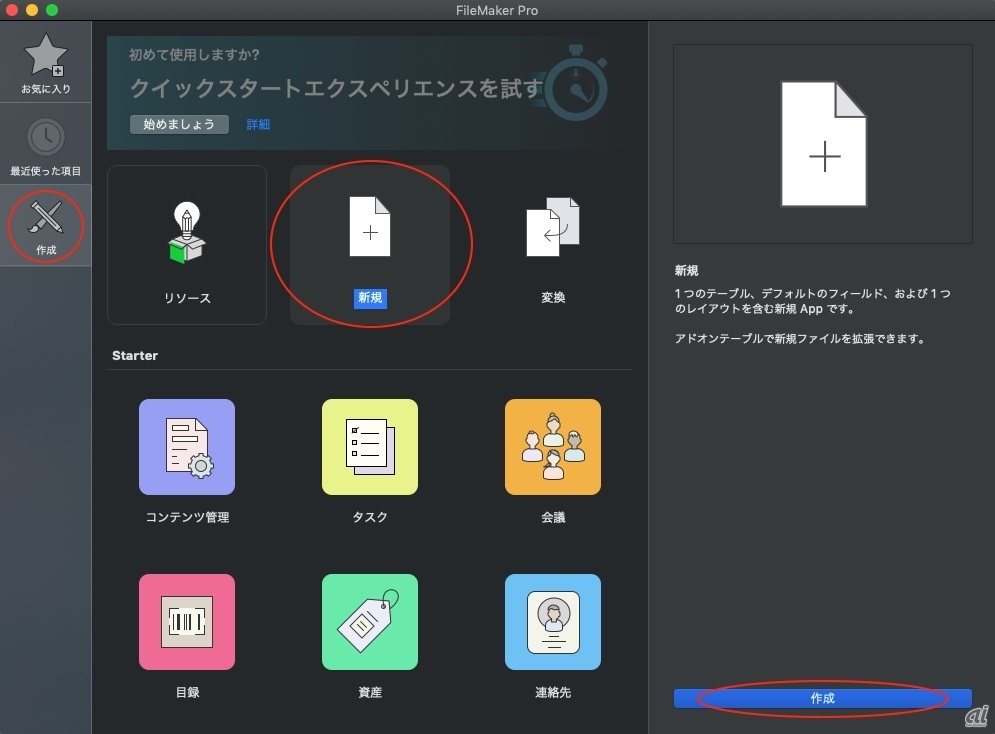Click the 作成 pencil and brush icon
The image size is (995, 734).
click(x=45, y=217)
